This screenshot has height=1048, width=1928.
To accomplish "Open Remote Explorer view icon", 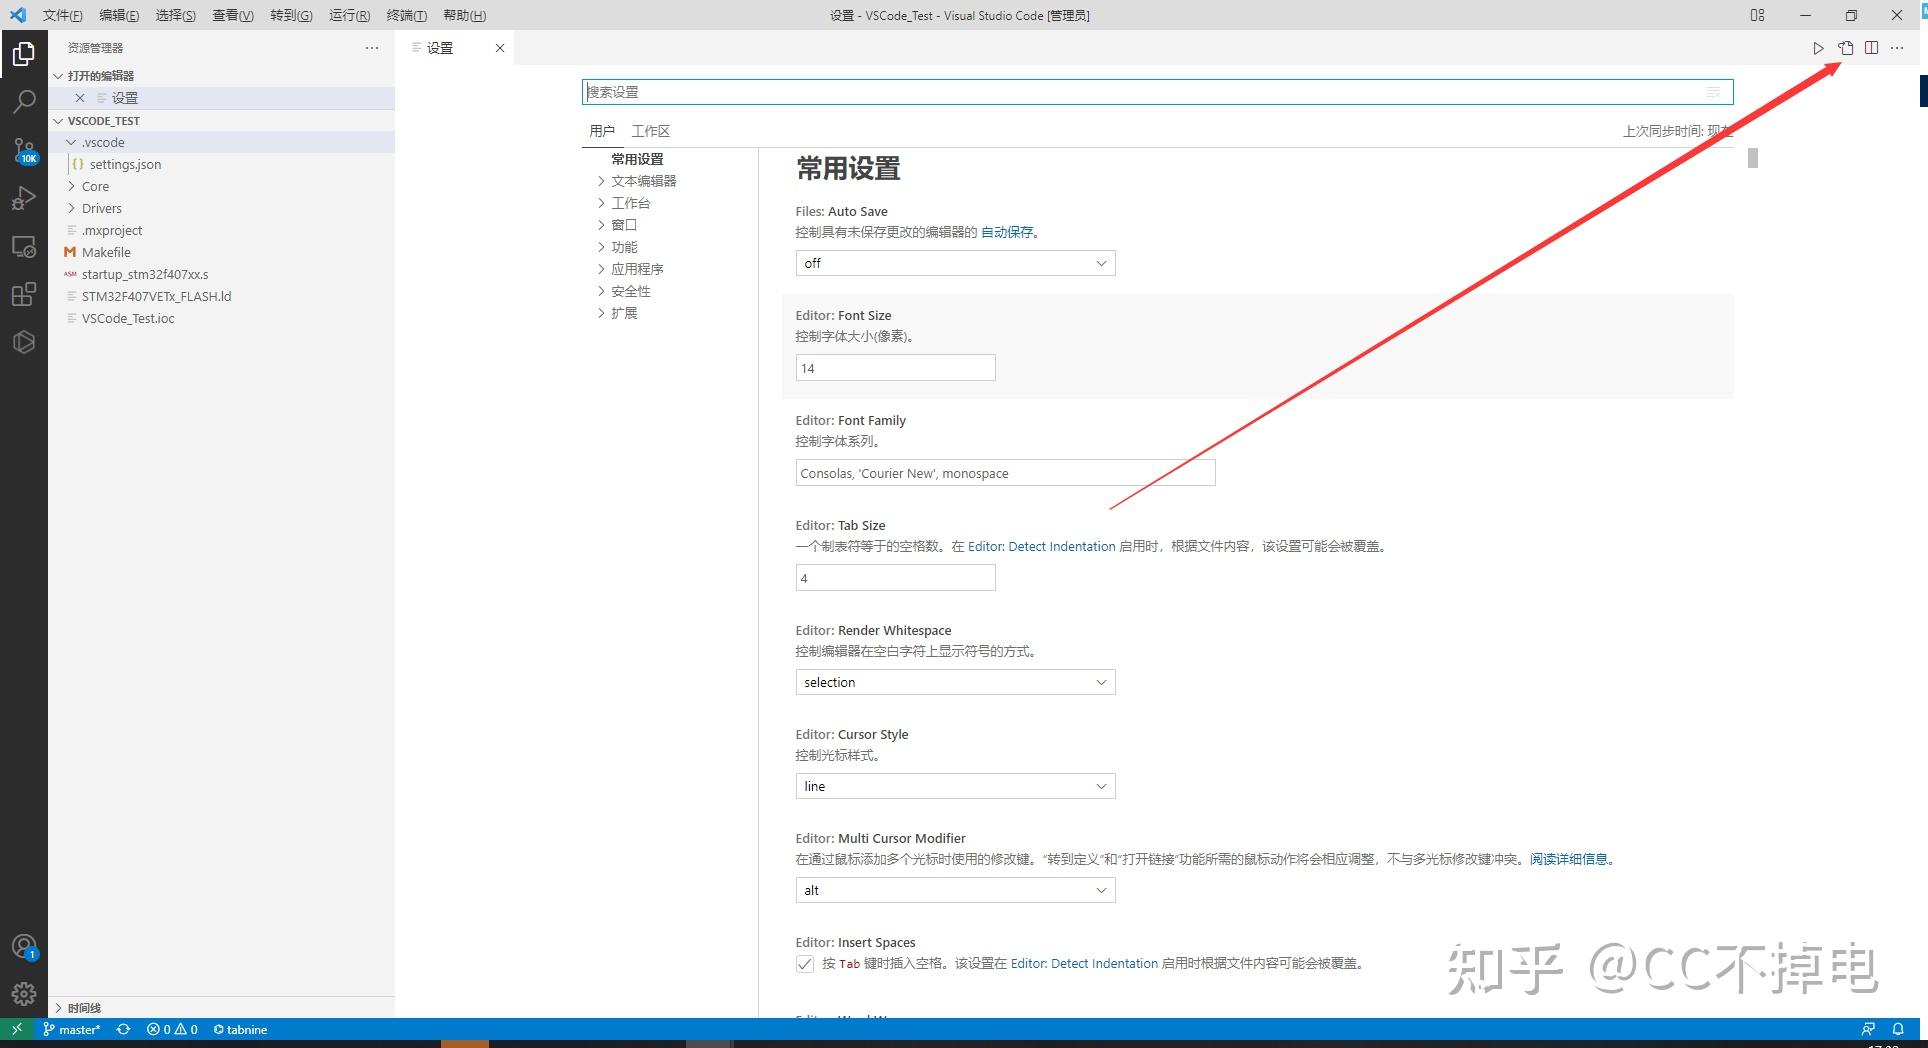I will pos(24,246).
